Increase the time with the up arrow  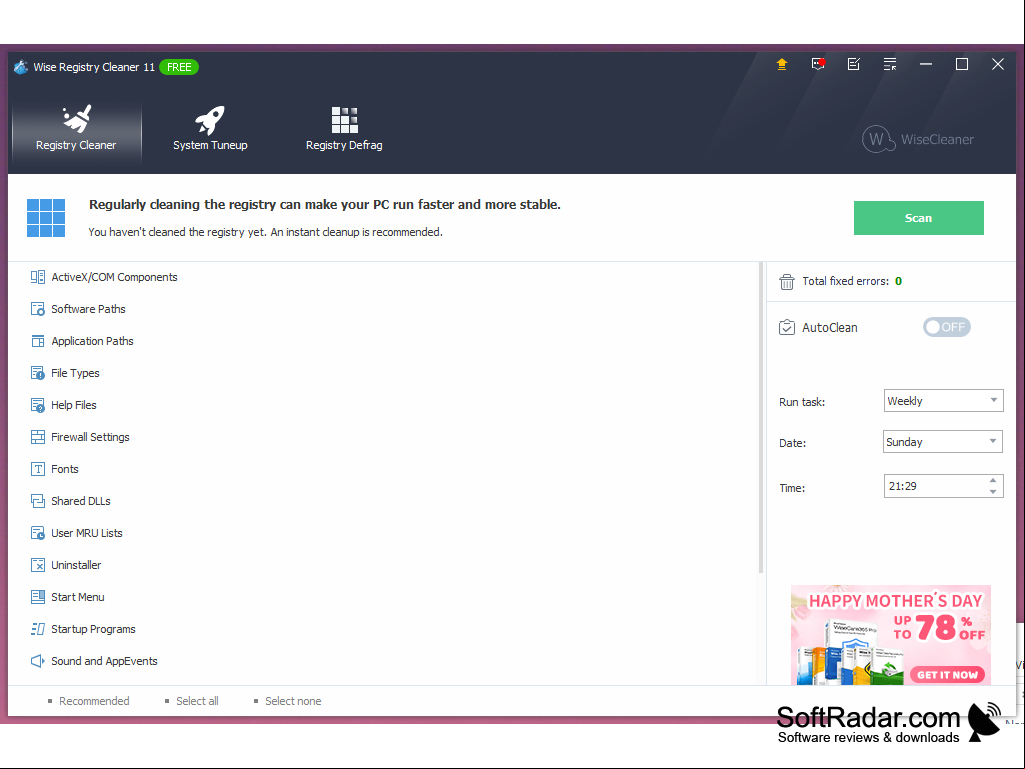[993, 481]
